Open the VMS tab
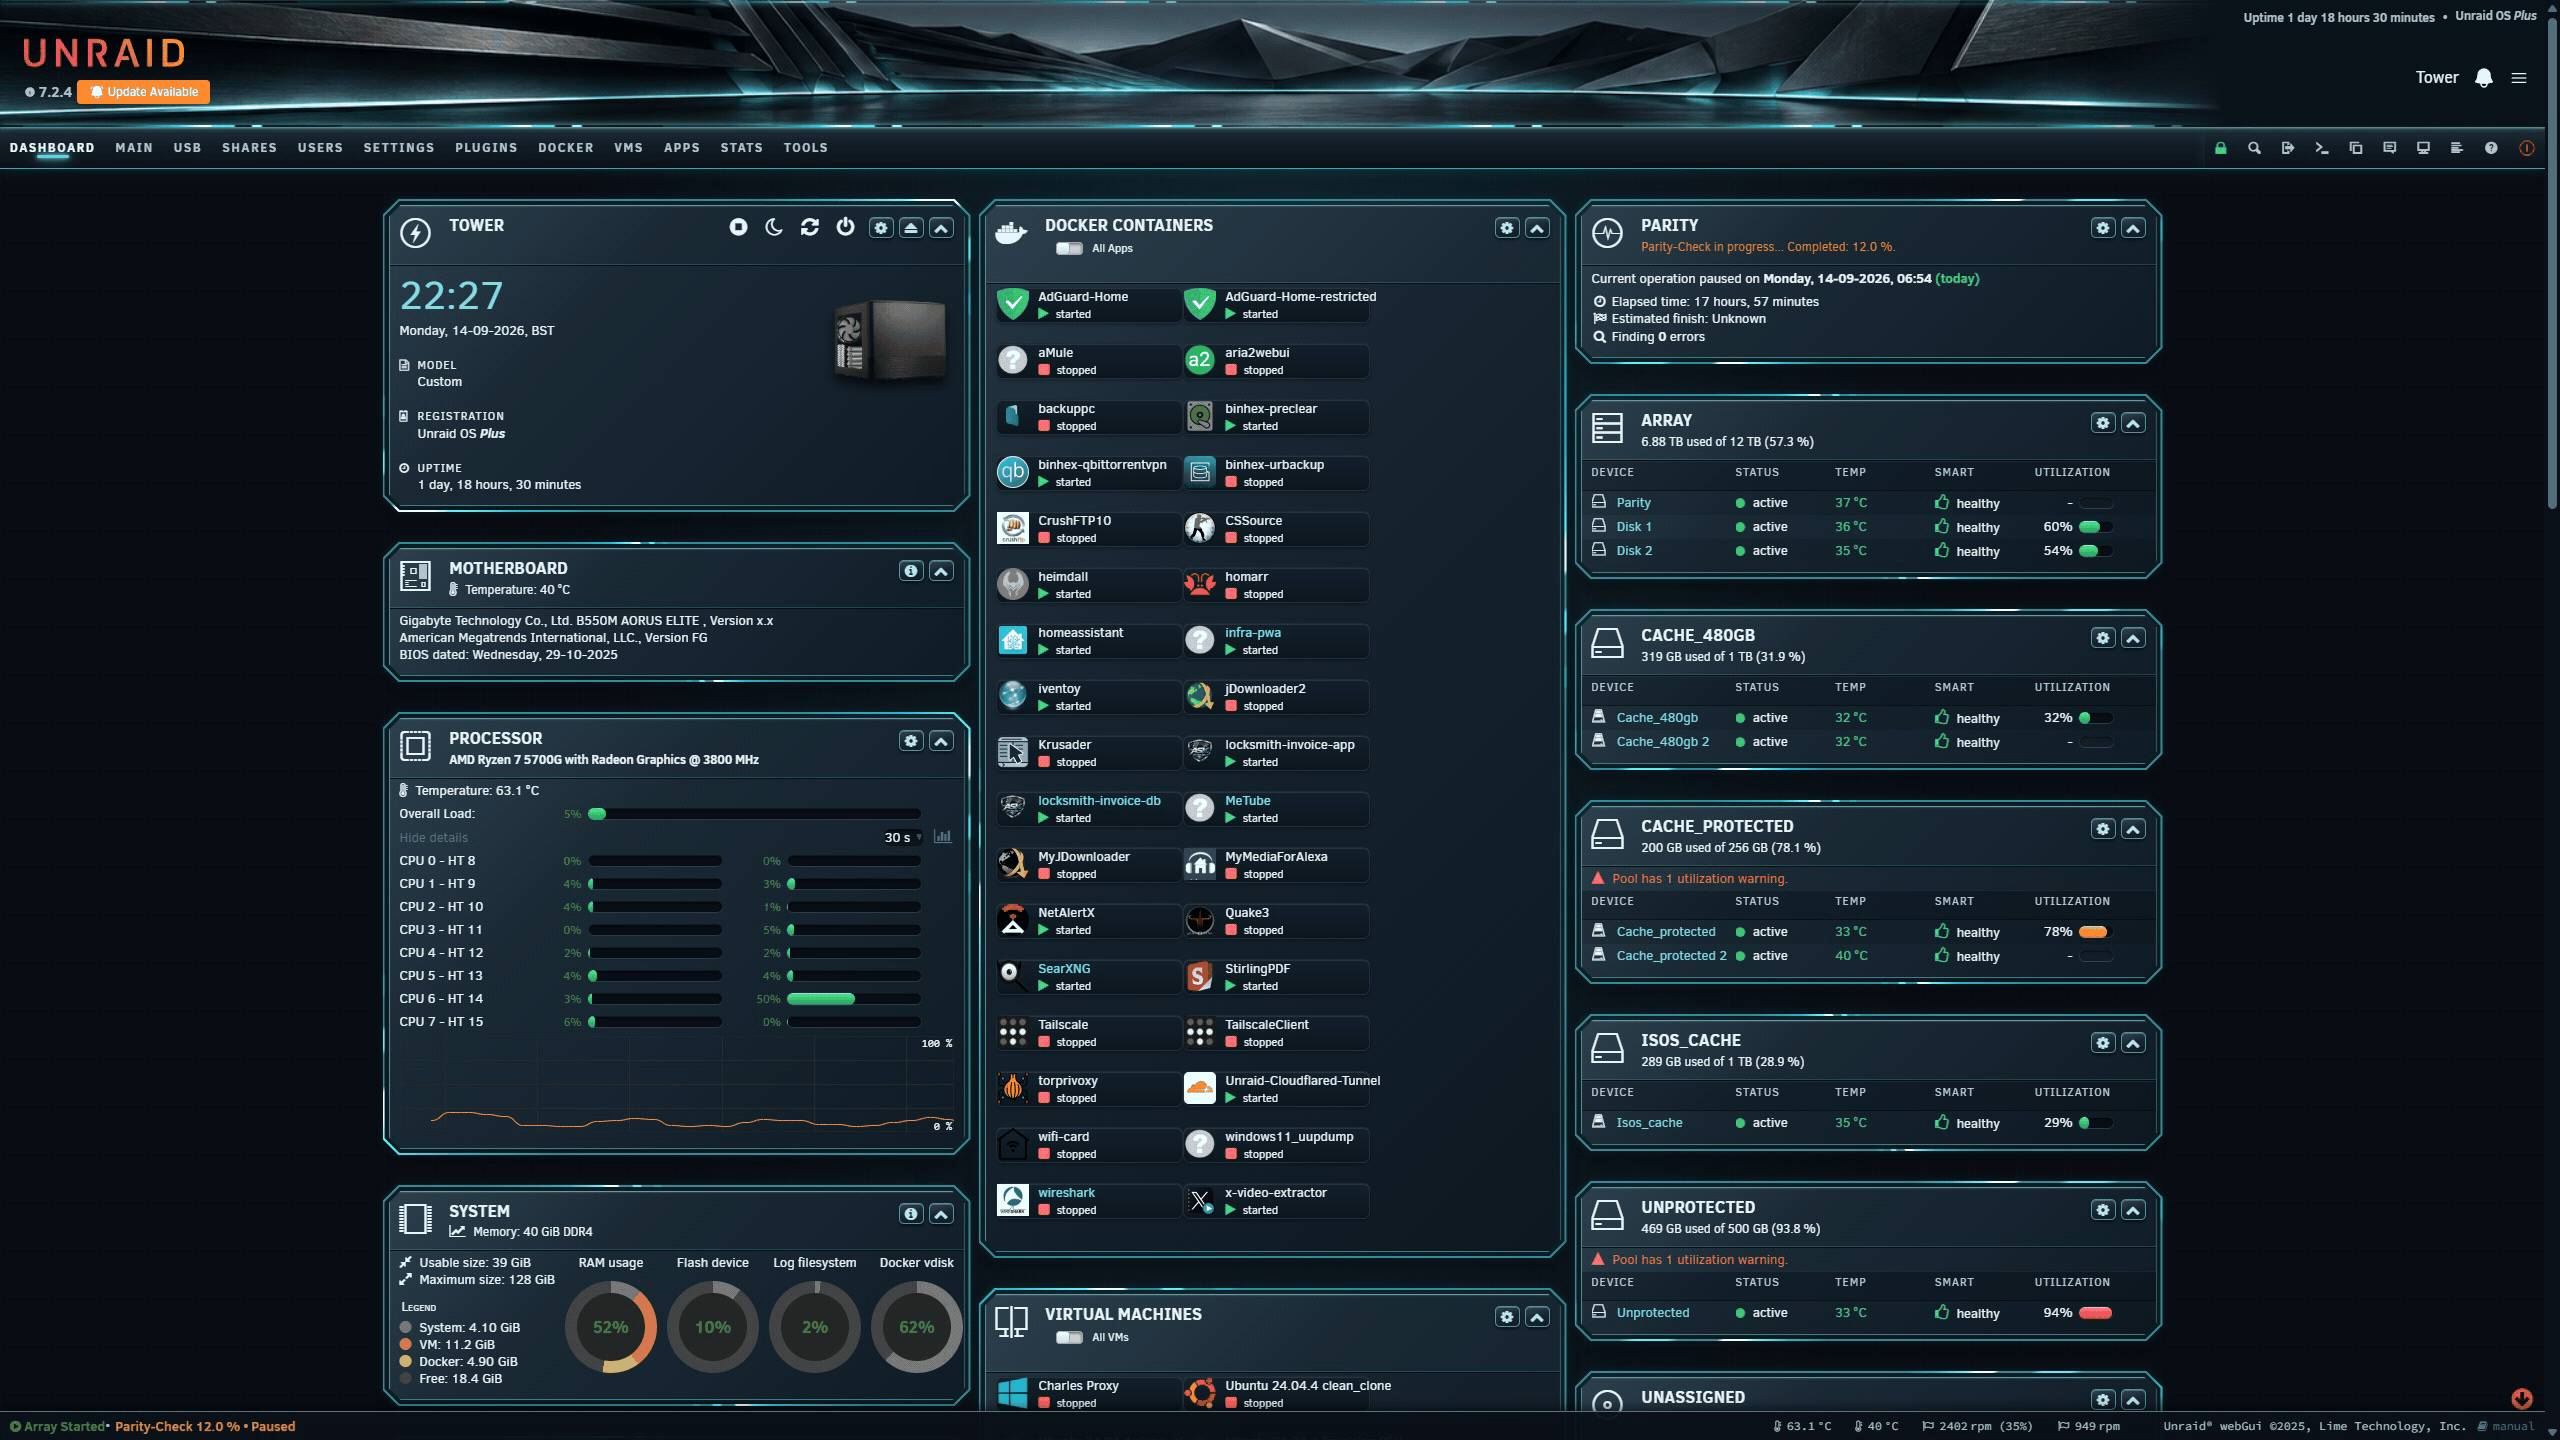This screenshot has height=1440, width=2560. 629,147
